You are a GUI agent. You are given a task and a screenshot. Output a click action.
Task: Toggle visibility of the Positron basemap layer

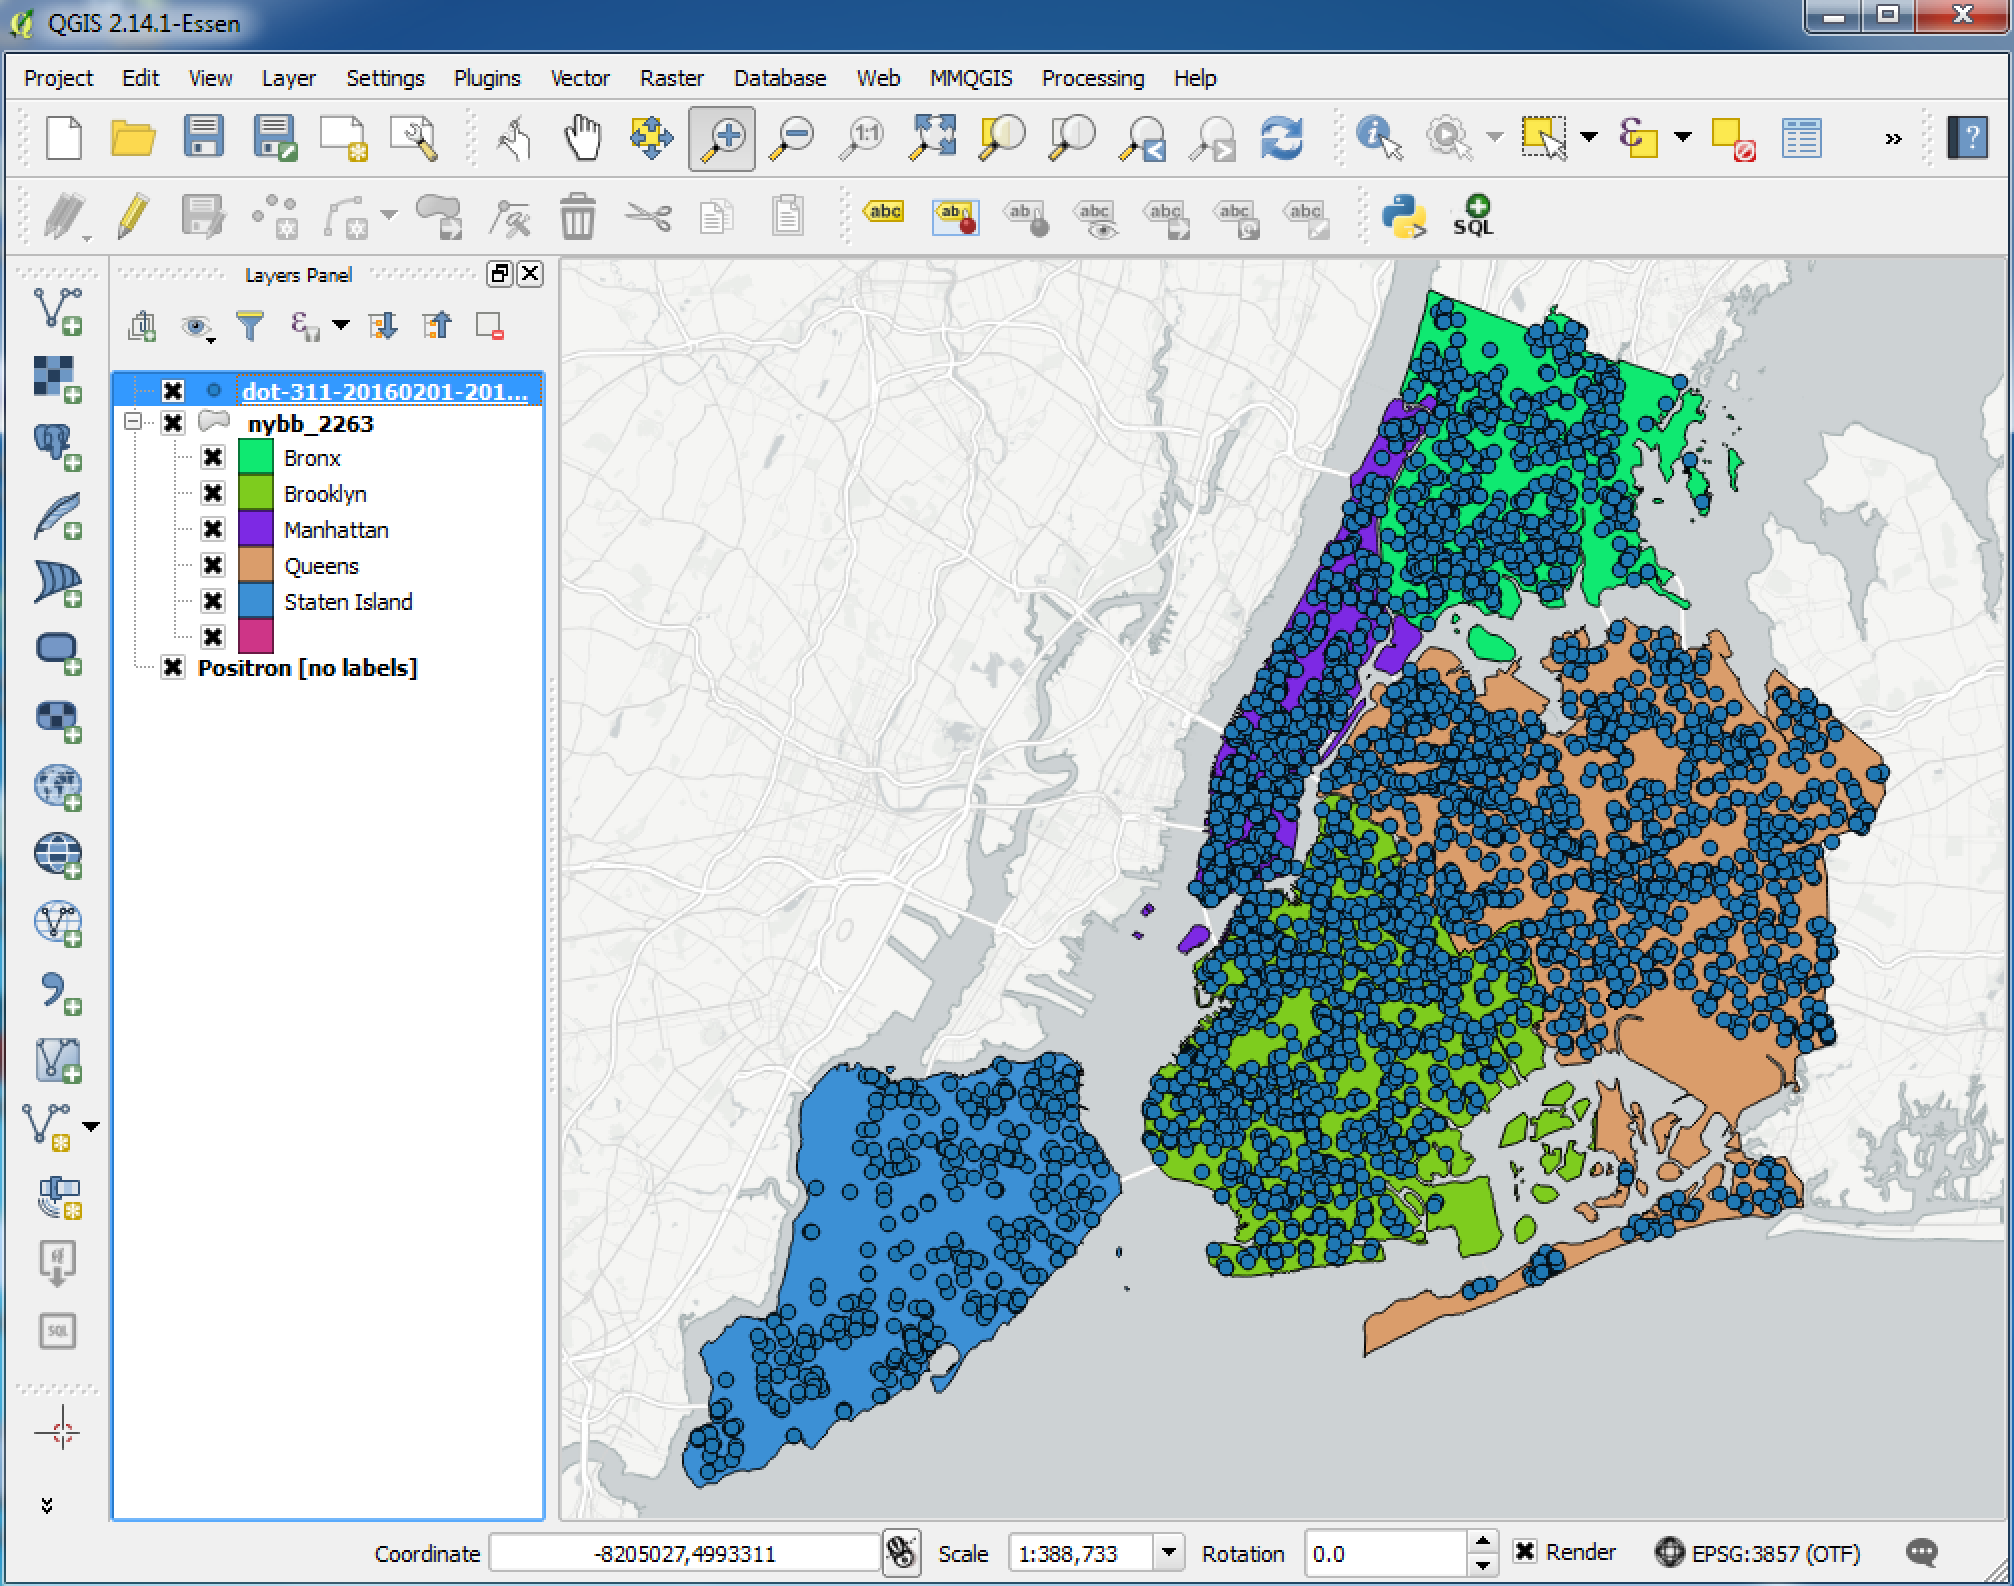click(x=173, y=667)
